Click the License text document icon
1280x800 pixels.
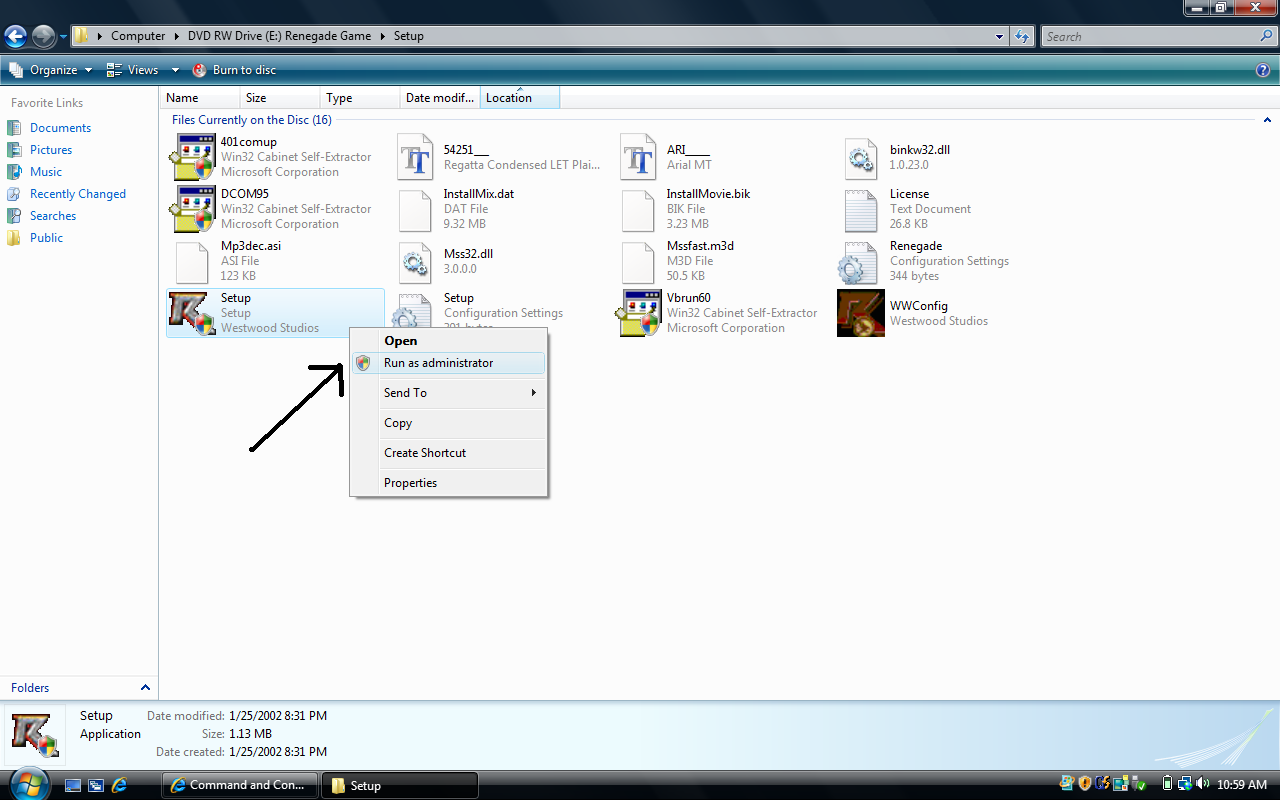click(861, 209)
